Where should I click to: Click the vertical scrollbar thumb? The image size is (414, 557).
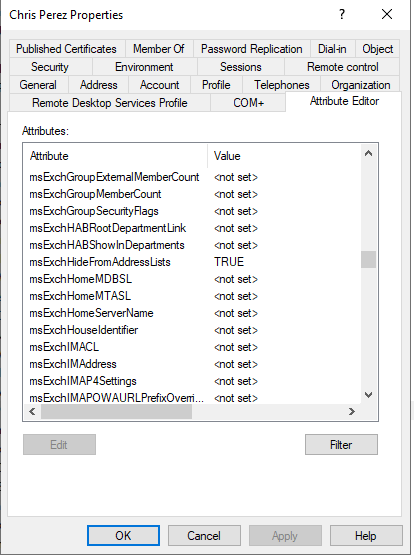(x=369, y=260)
